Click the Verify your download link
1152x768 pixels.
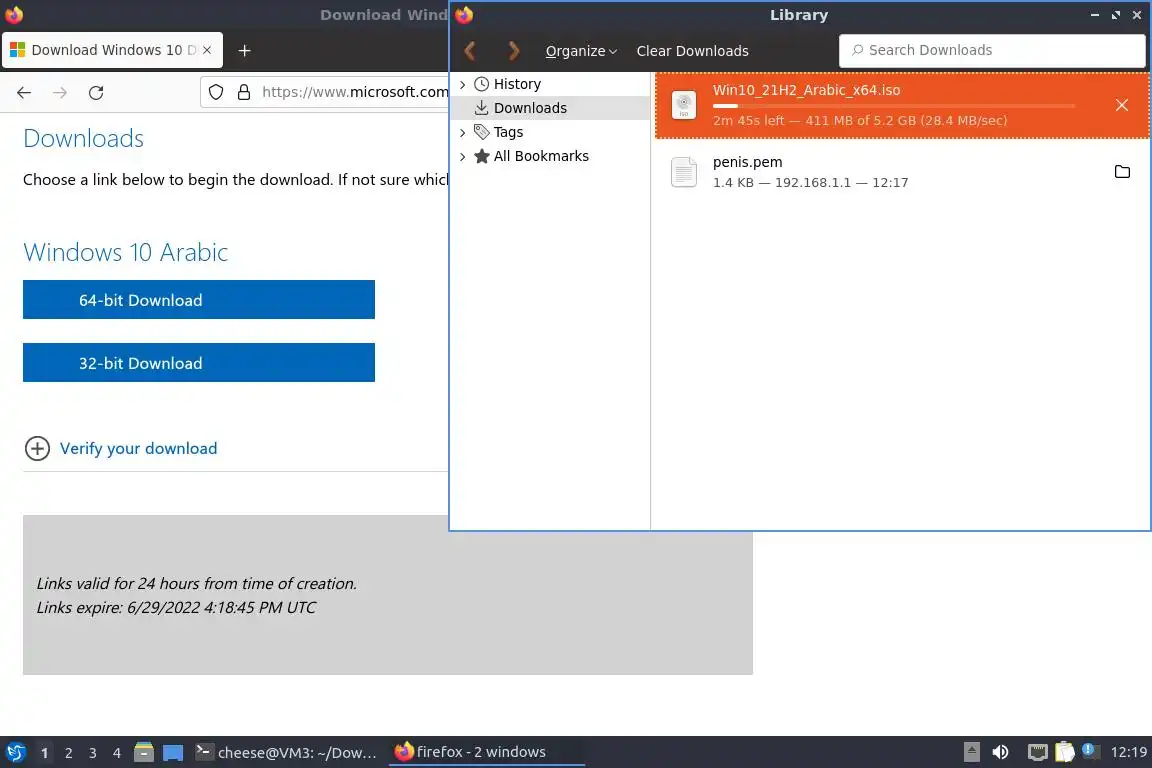pyautogui.click(x=138, y=448)
